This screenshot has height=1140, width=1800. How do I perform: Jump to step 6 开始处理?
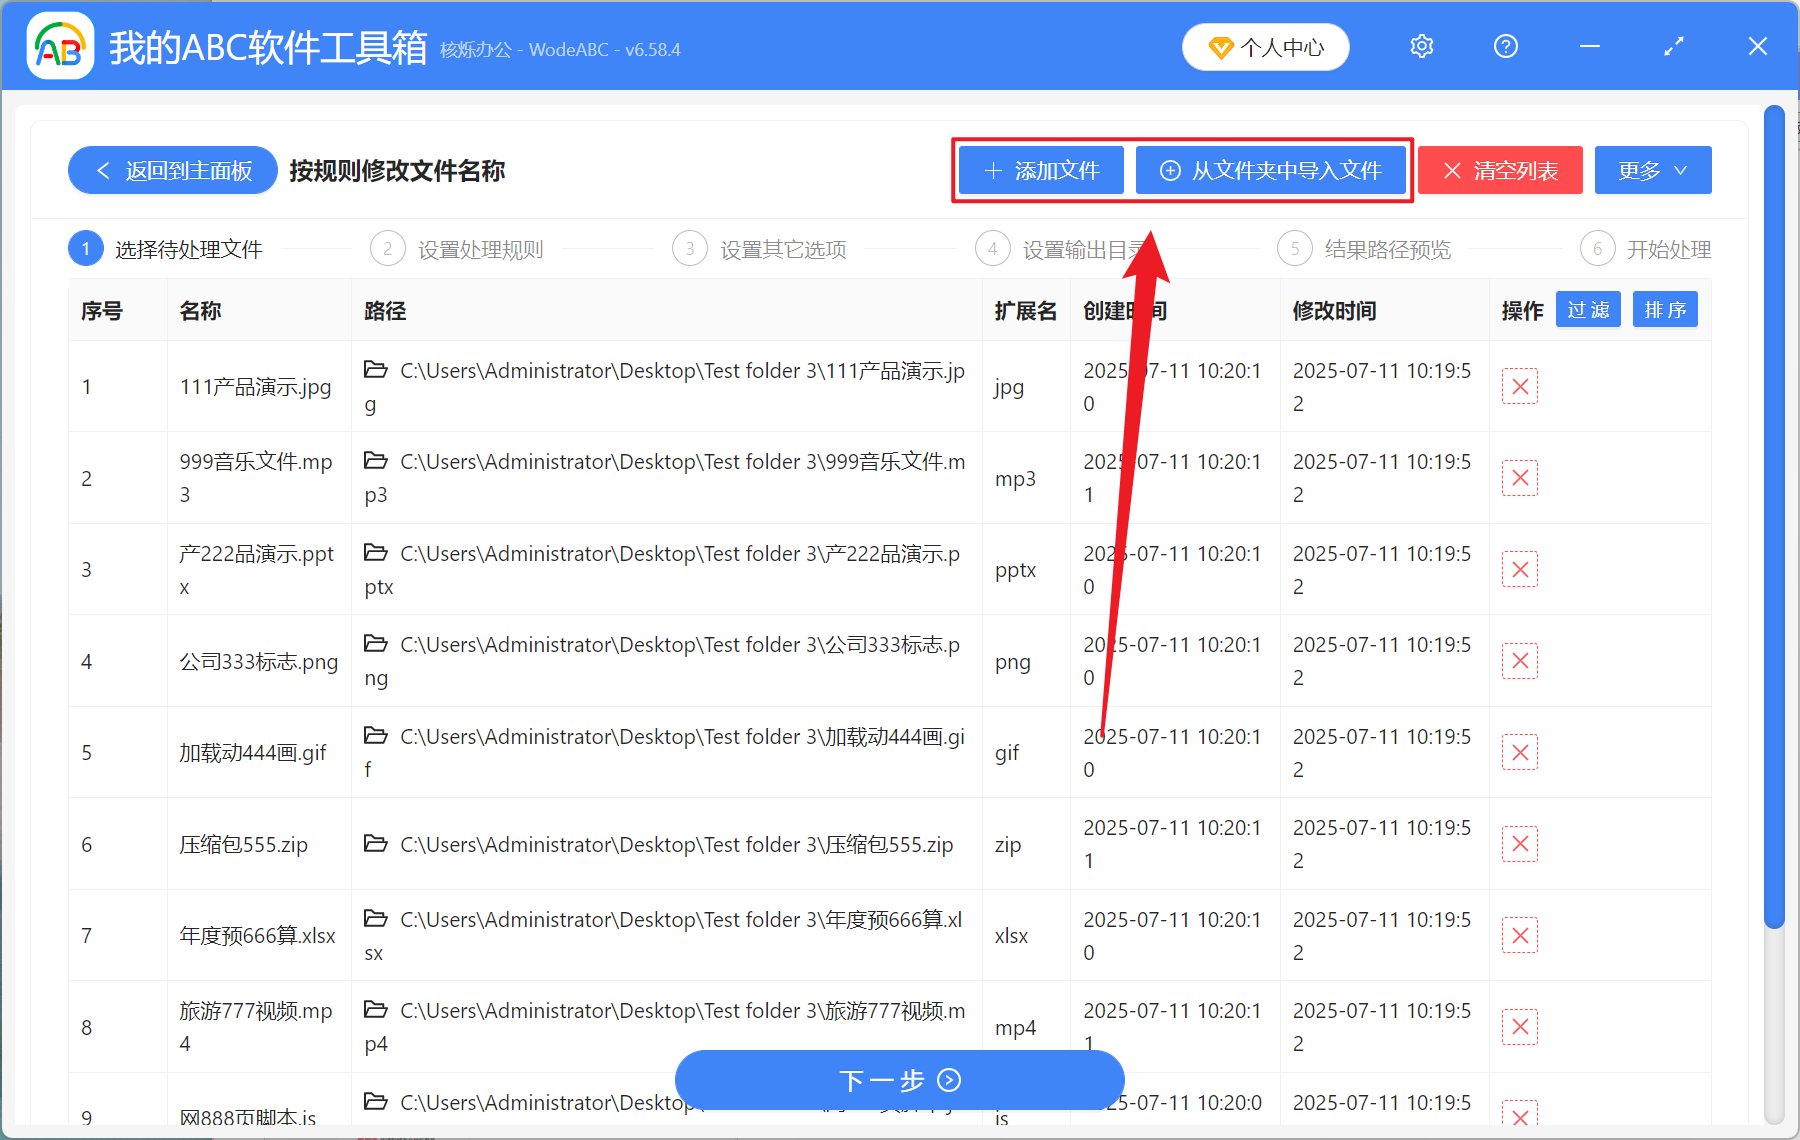(1671, 249)
